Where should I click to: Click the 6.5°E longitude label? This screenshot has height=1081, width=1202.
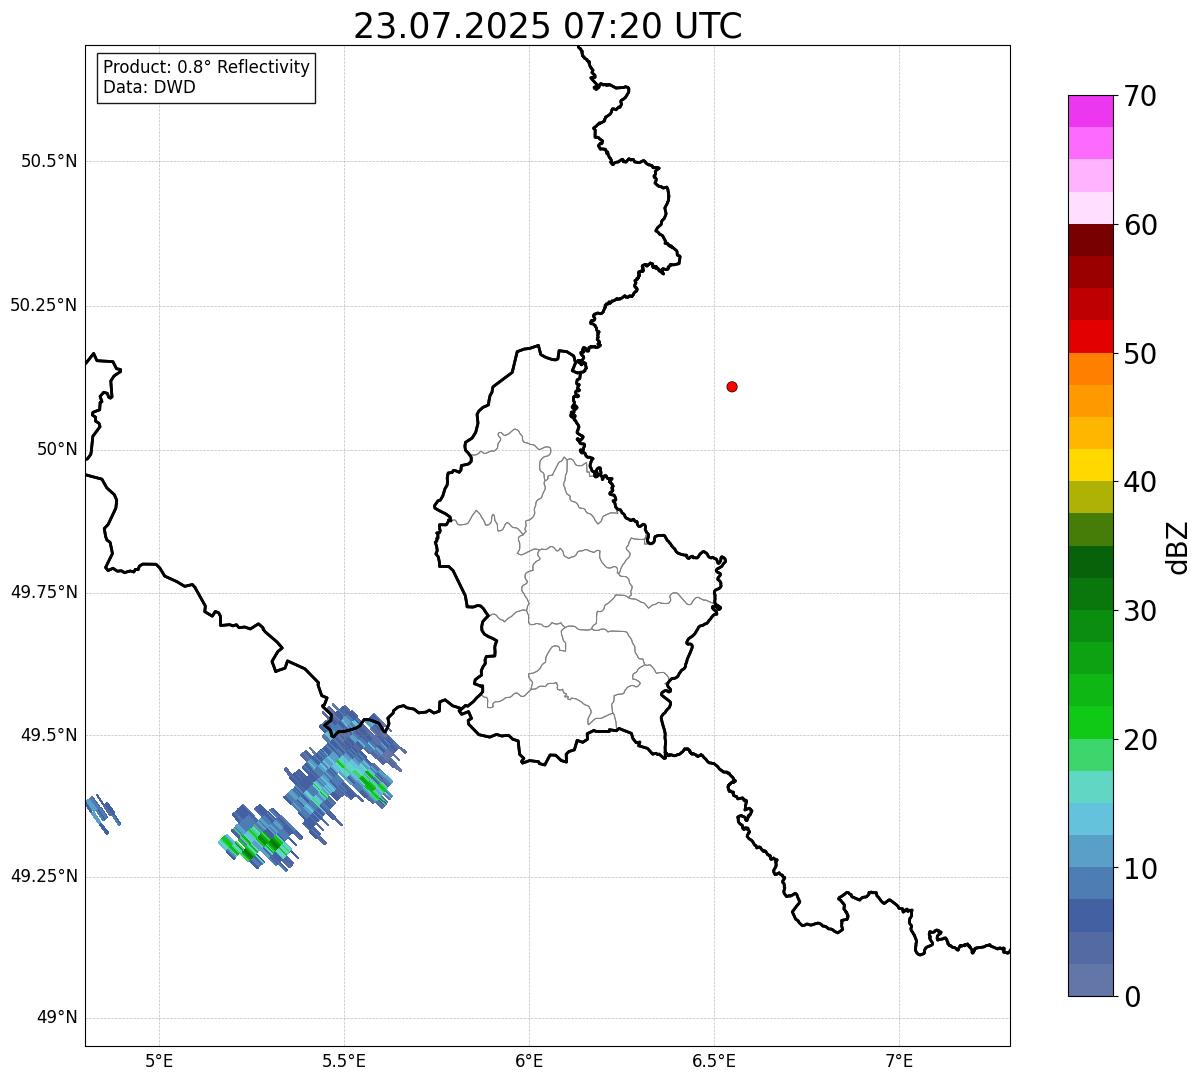click(714, 1060)
